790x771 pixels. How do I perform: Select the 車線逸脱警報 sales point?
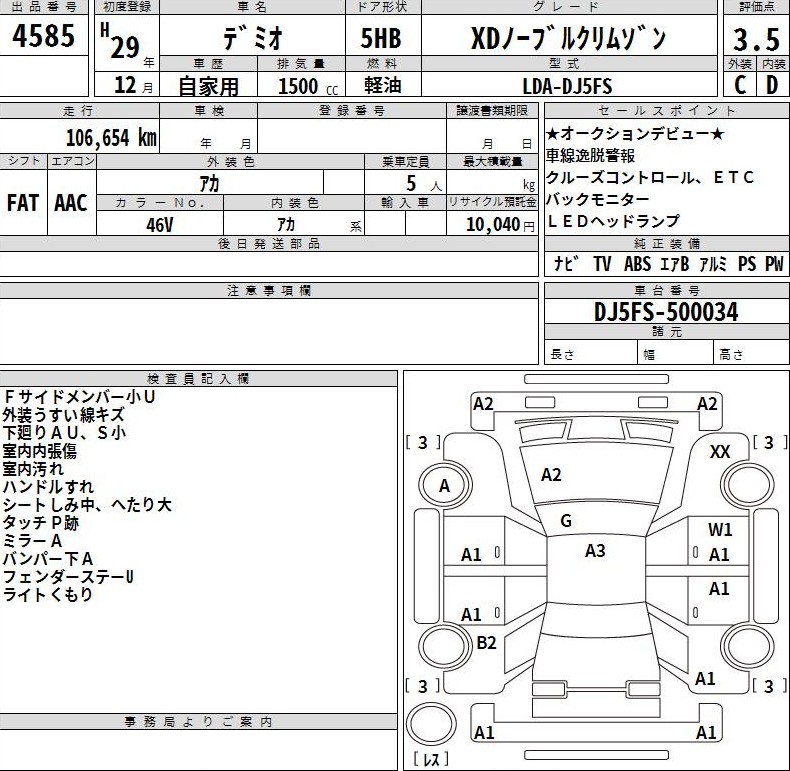click(590, 156)
